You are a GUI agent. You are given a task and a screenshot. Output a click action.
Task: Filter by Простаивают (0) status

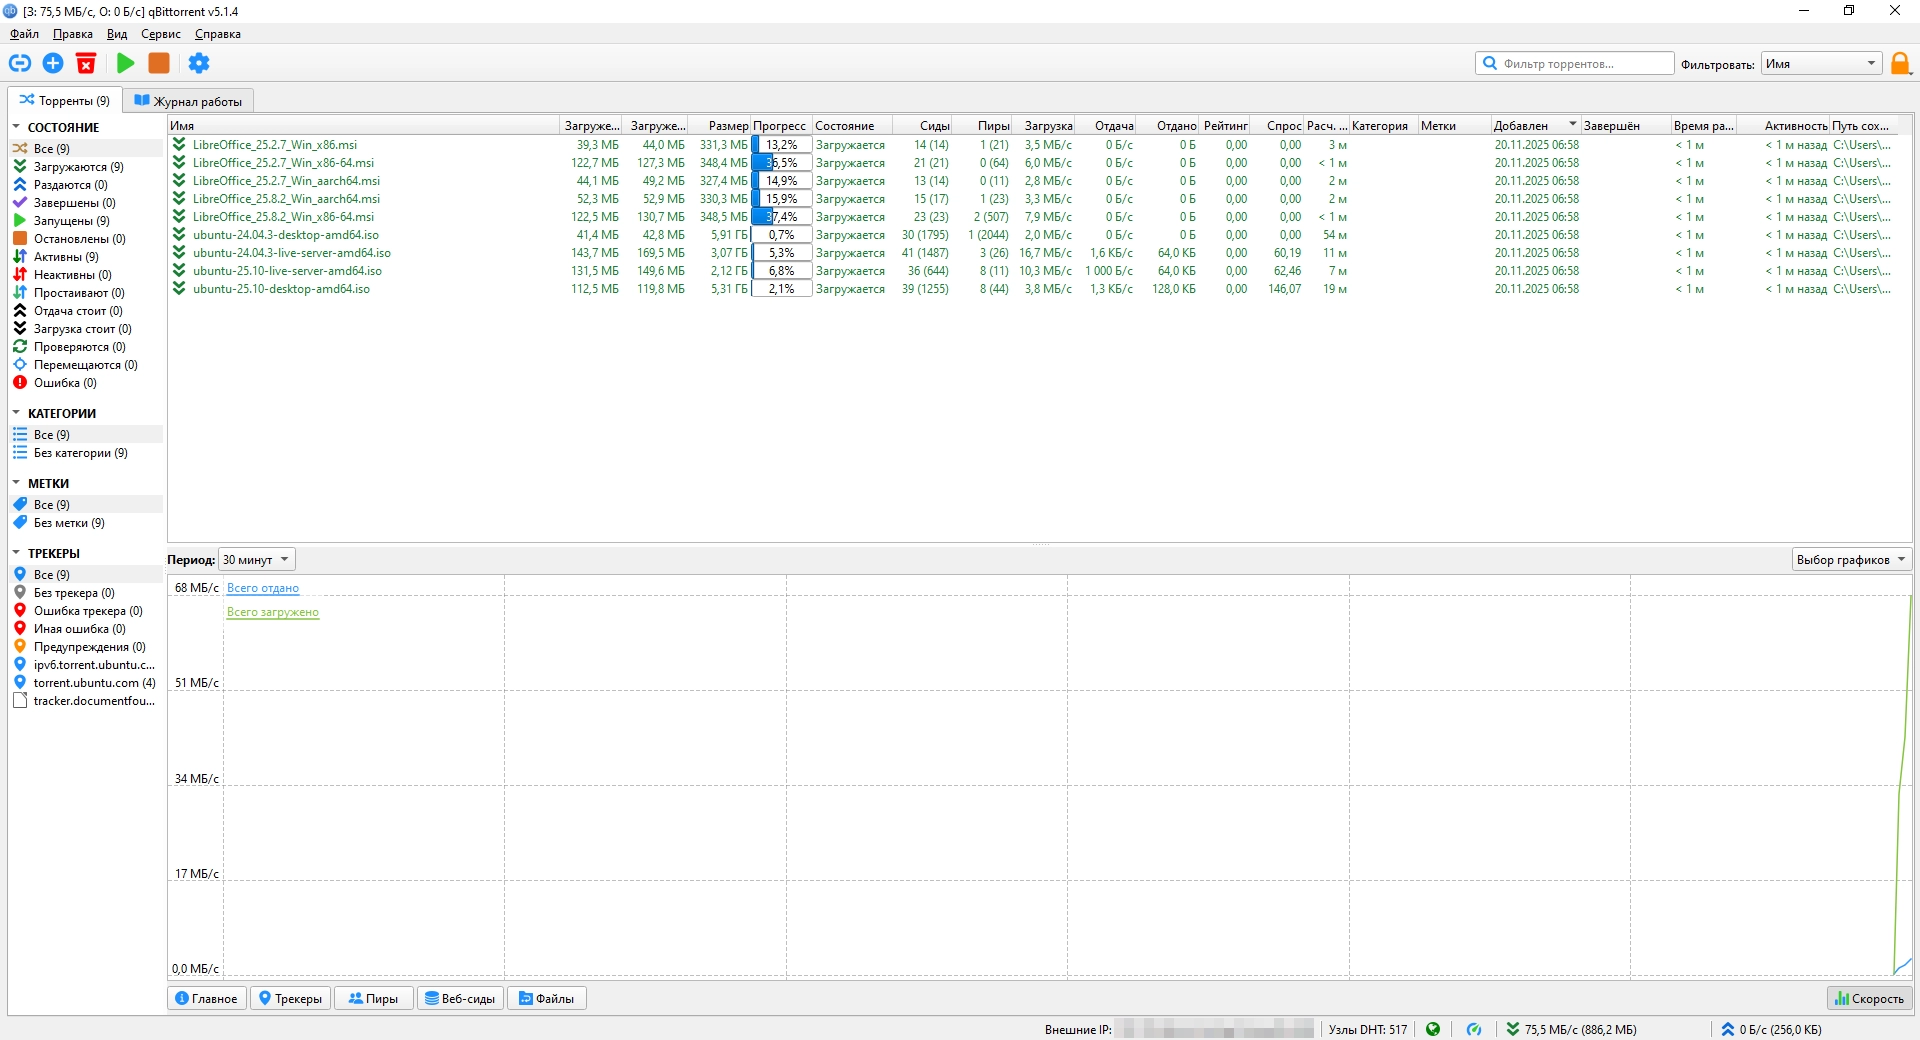(79, 293)
